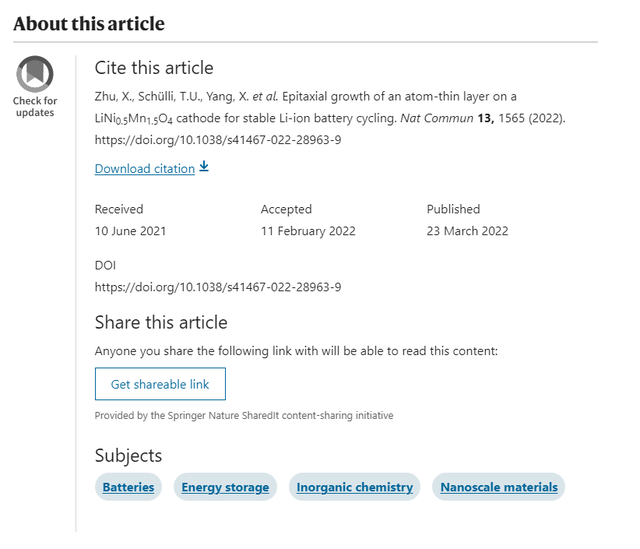Open the Download citation link

click(145, 169)
